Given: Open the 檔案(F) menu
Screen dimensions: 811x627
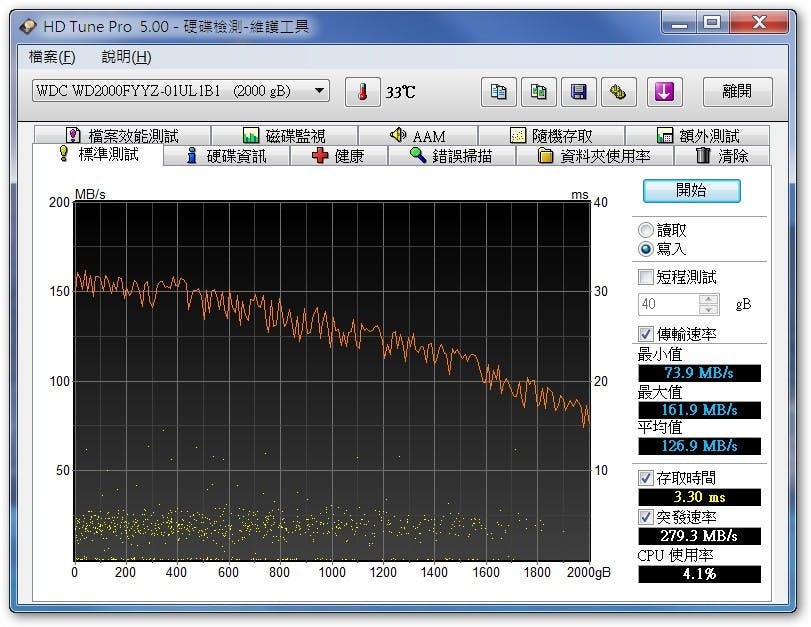Looking at the screenshot, I should (x=52, y=57).
